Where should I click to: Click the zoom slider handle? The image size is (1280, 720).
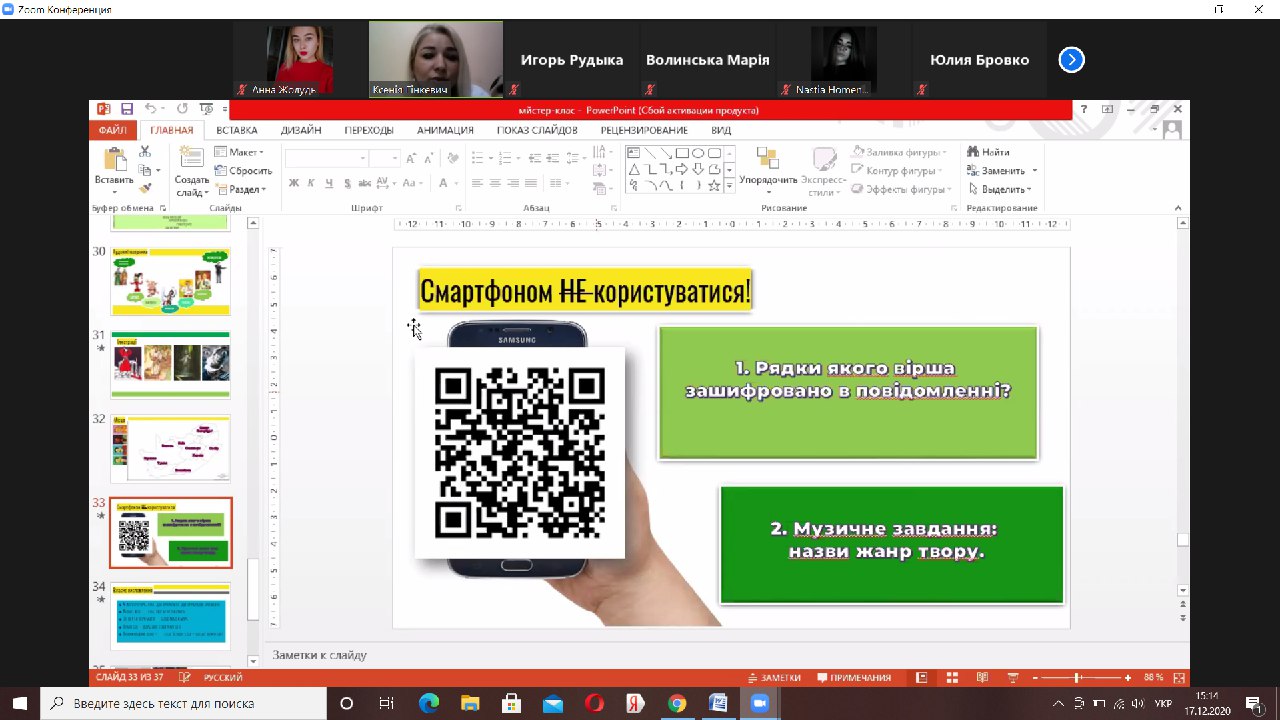1076,678
